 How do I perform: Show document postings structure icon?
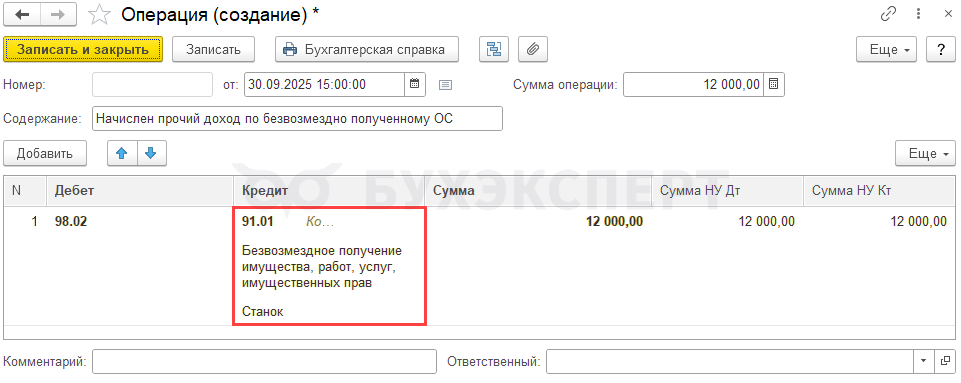point(494,50)
